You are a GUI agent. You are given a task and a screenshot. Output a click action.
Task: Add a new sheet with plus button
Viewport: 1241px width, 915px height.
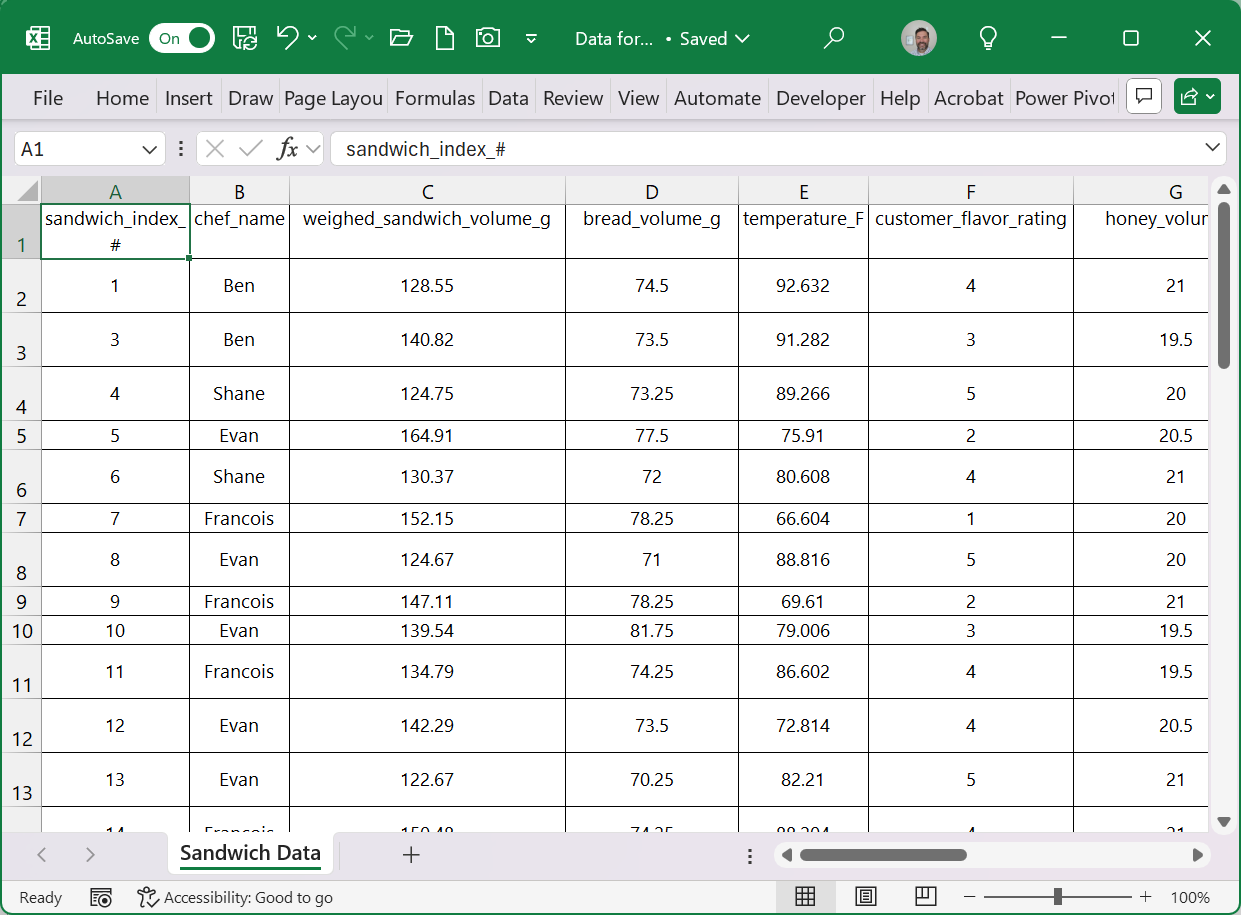411,854
